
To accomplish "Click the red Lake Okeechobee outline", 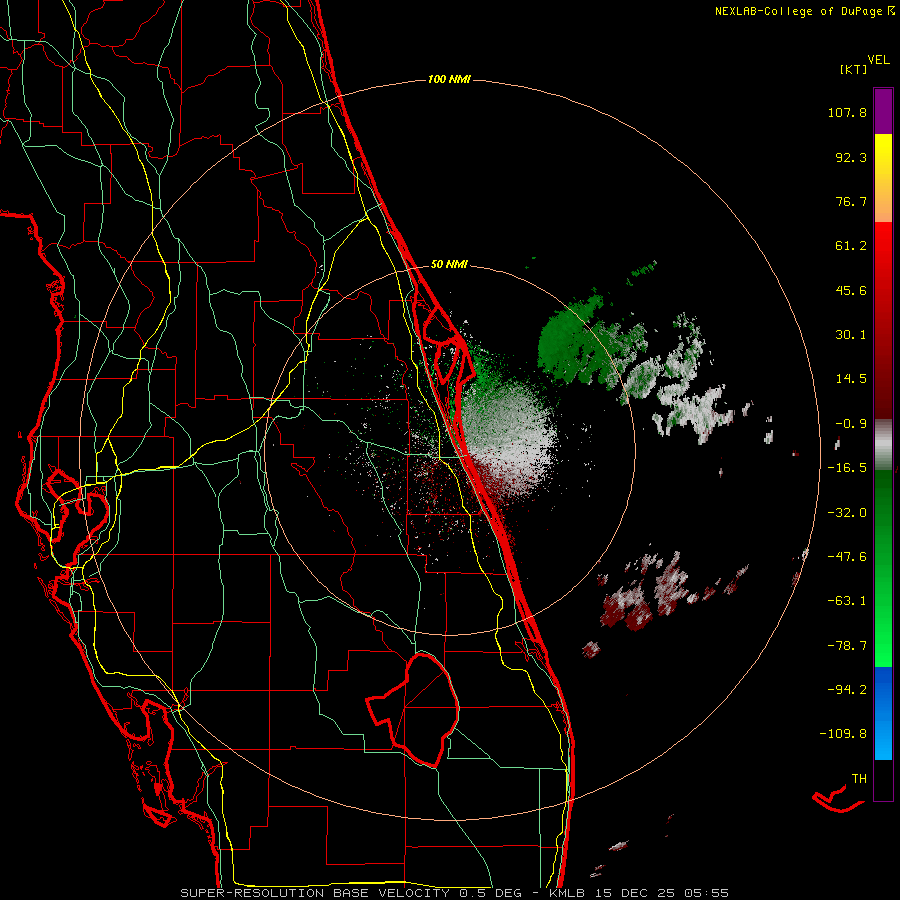I will [414, 710].
